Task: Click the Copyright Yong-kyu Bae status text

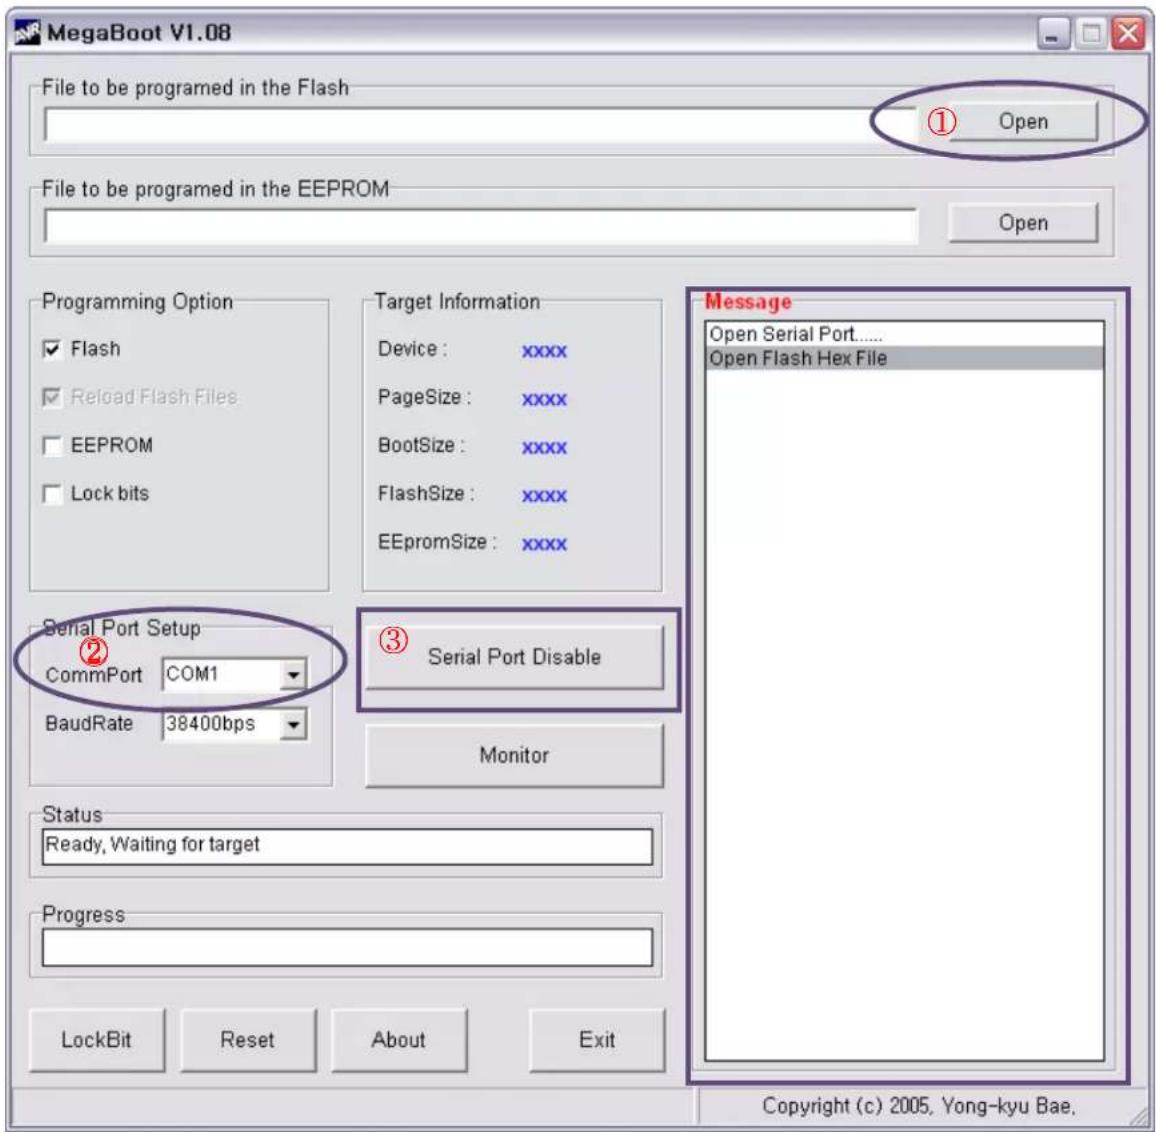Action: (x=919, y=1105)
